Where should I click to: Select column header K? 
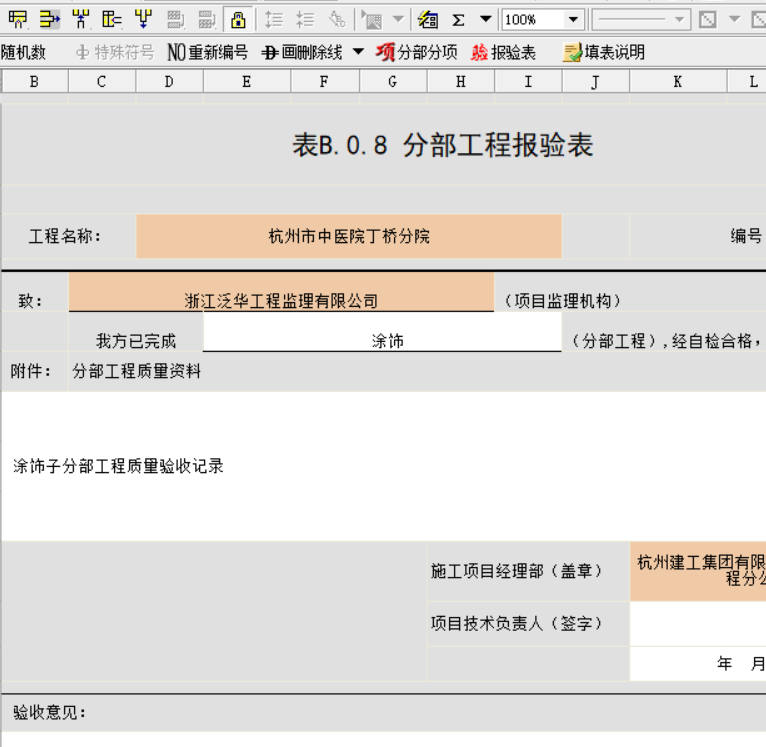677,82
